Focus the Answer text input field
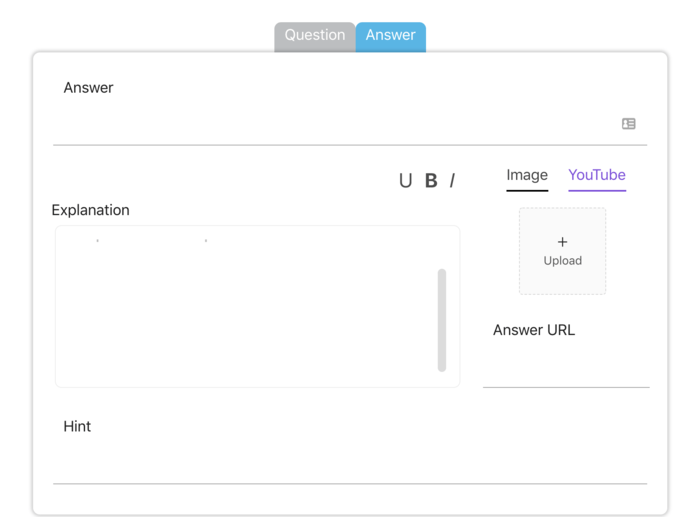 click(330, 125)
